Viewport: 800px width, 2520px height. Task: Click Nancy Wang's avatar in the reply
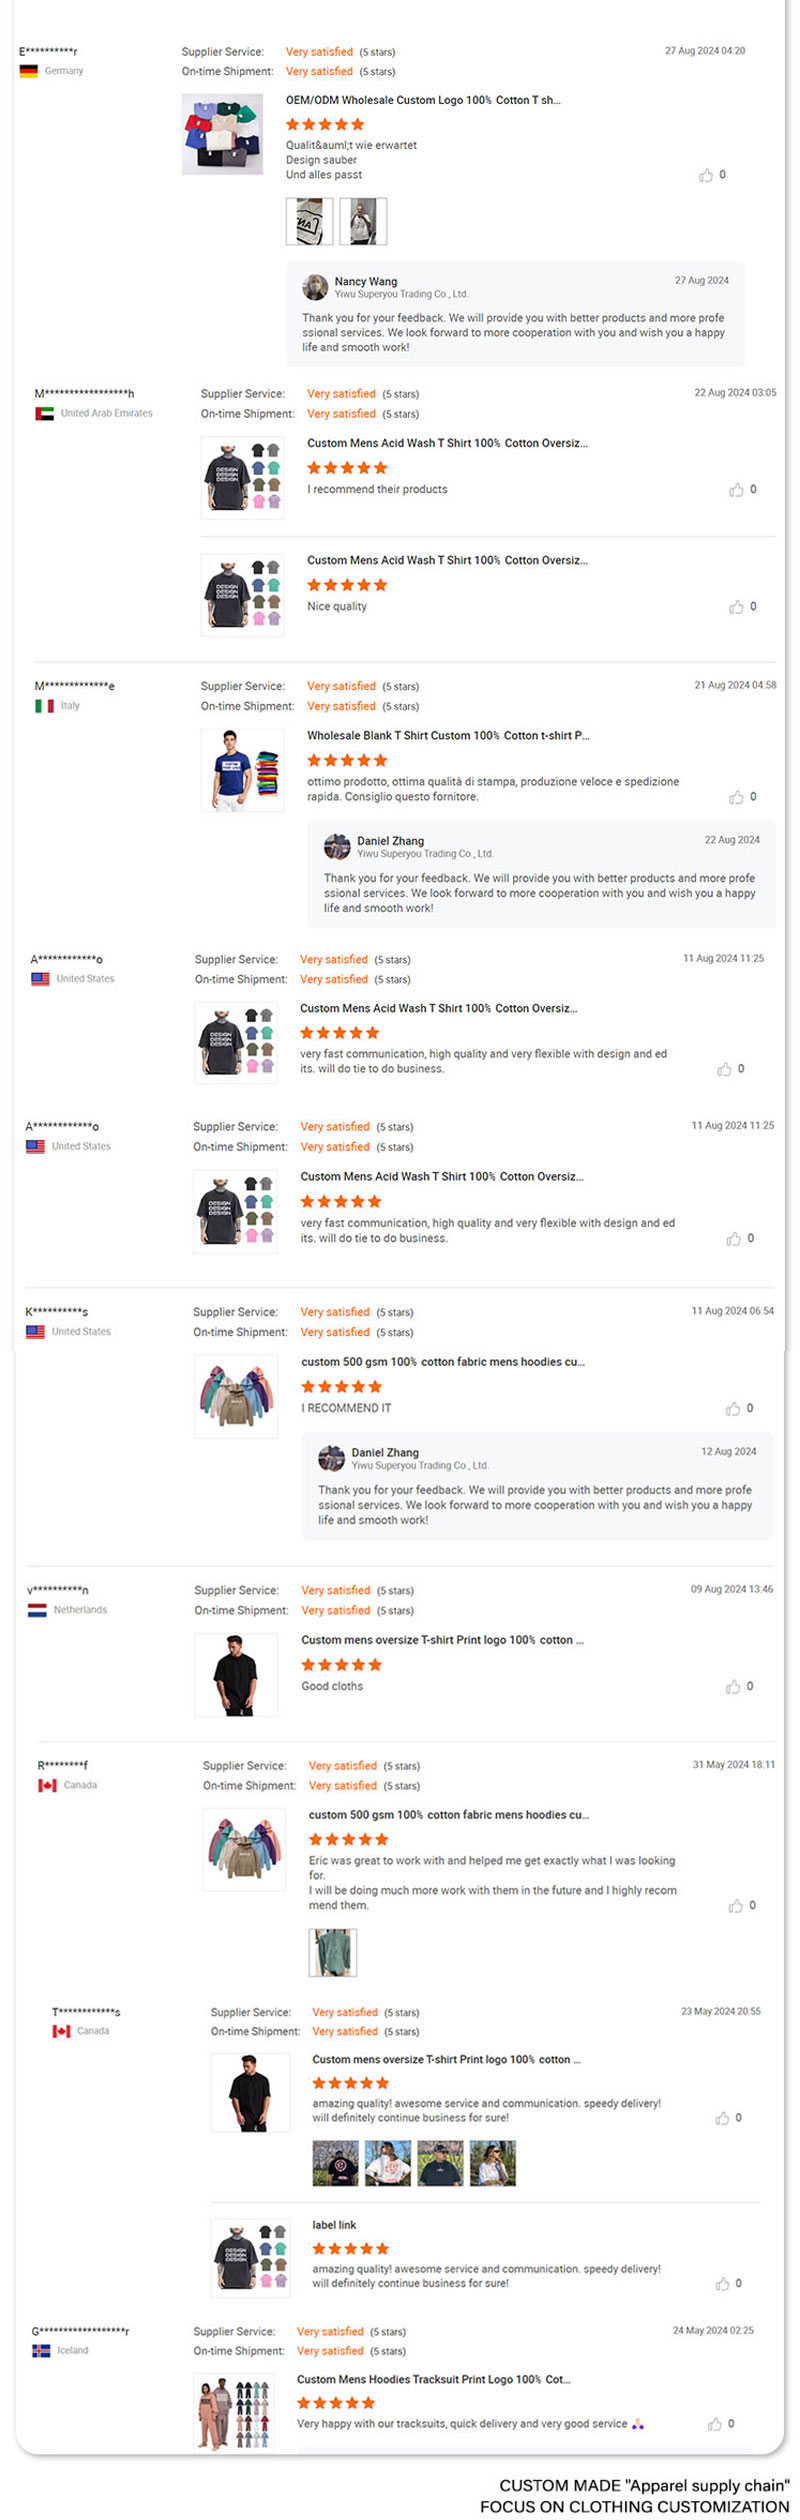315,287
